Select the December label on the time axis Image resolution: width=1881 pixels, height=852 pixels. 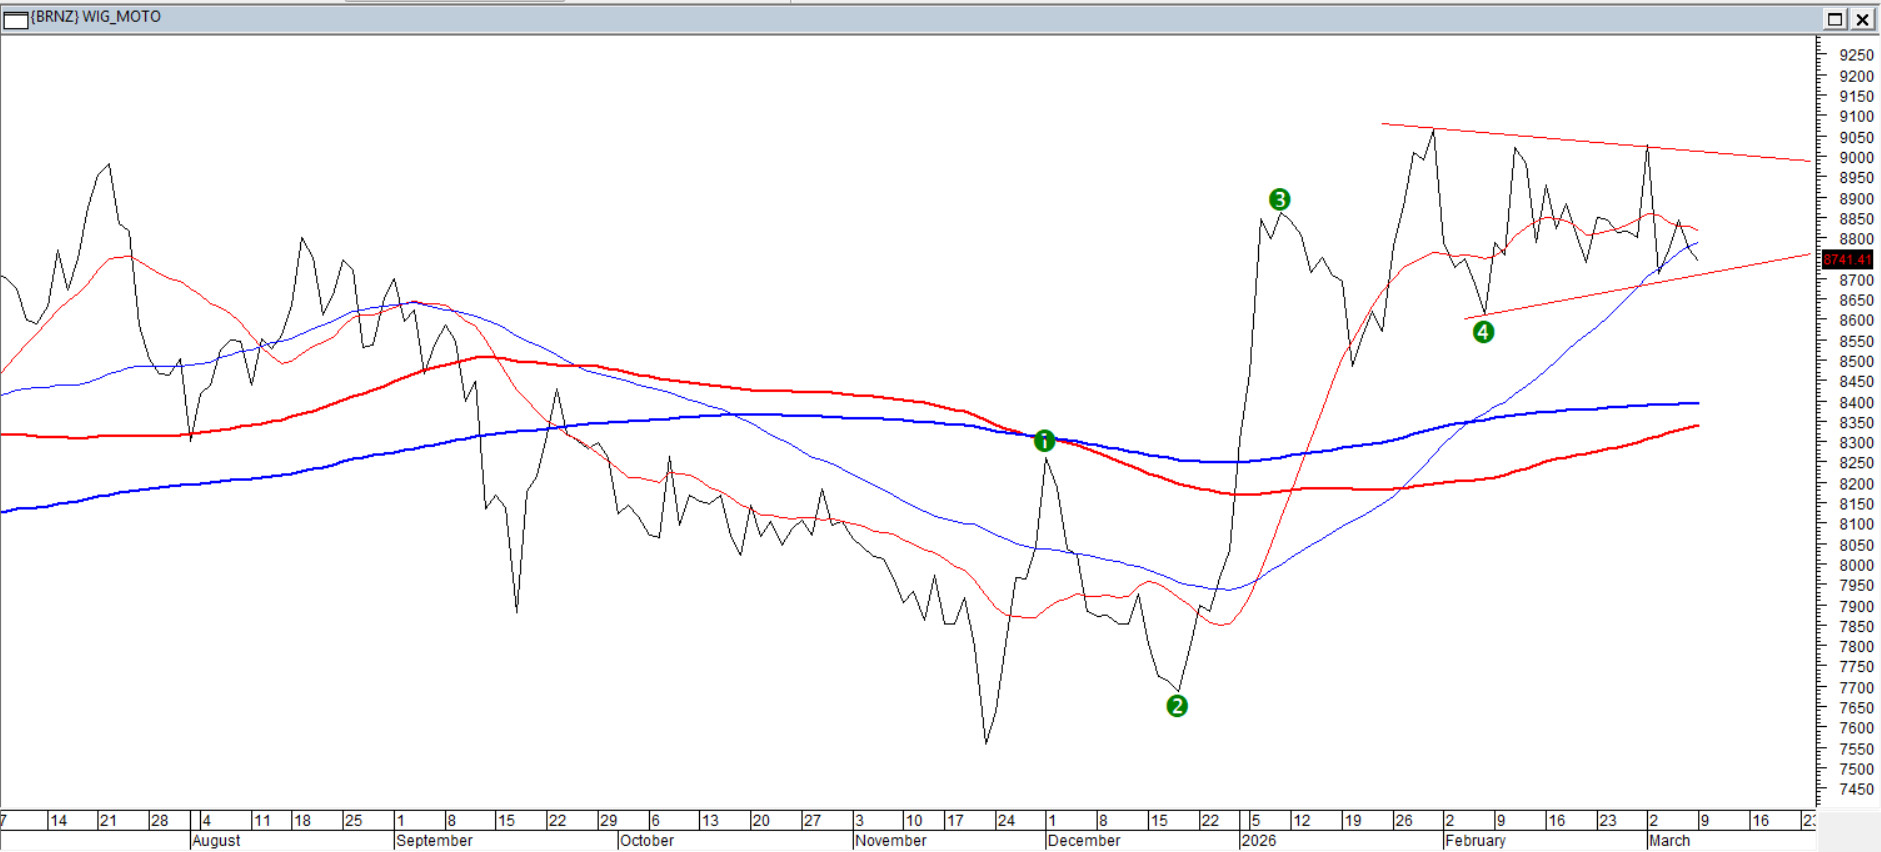(x=1084, y=841)
